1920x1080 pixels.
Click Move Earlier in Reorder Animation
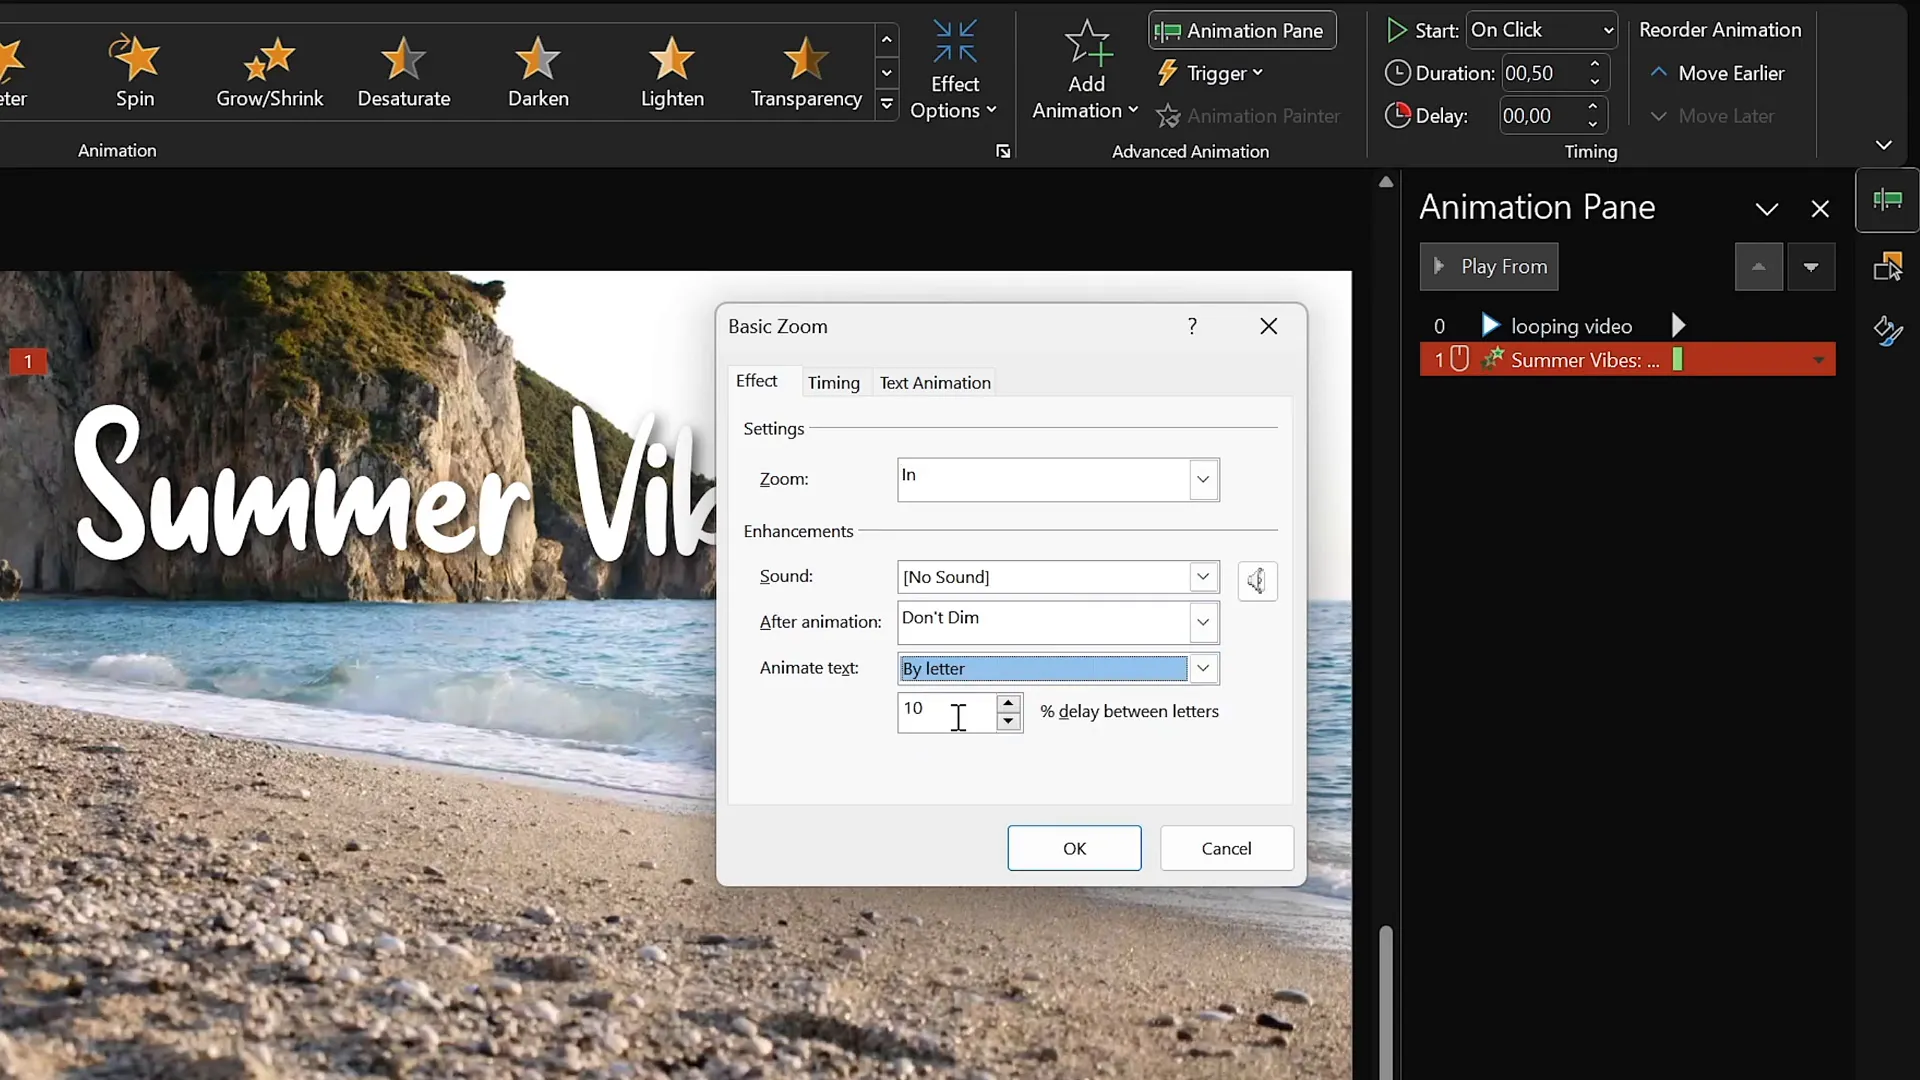point(1717,73)
